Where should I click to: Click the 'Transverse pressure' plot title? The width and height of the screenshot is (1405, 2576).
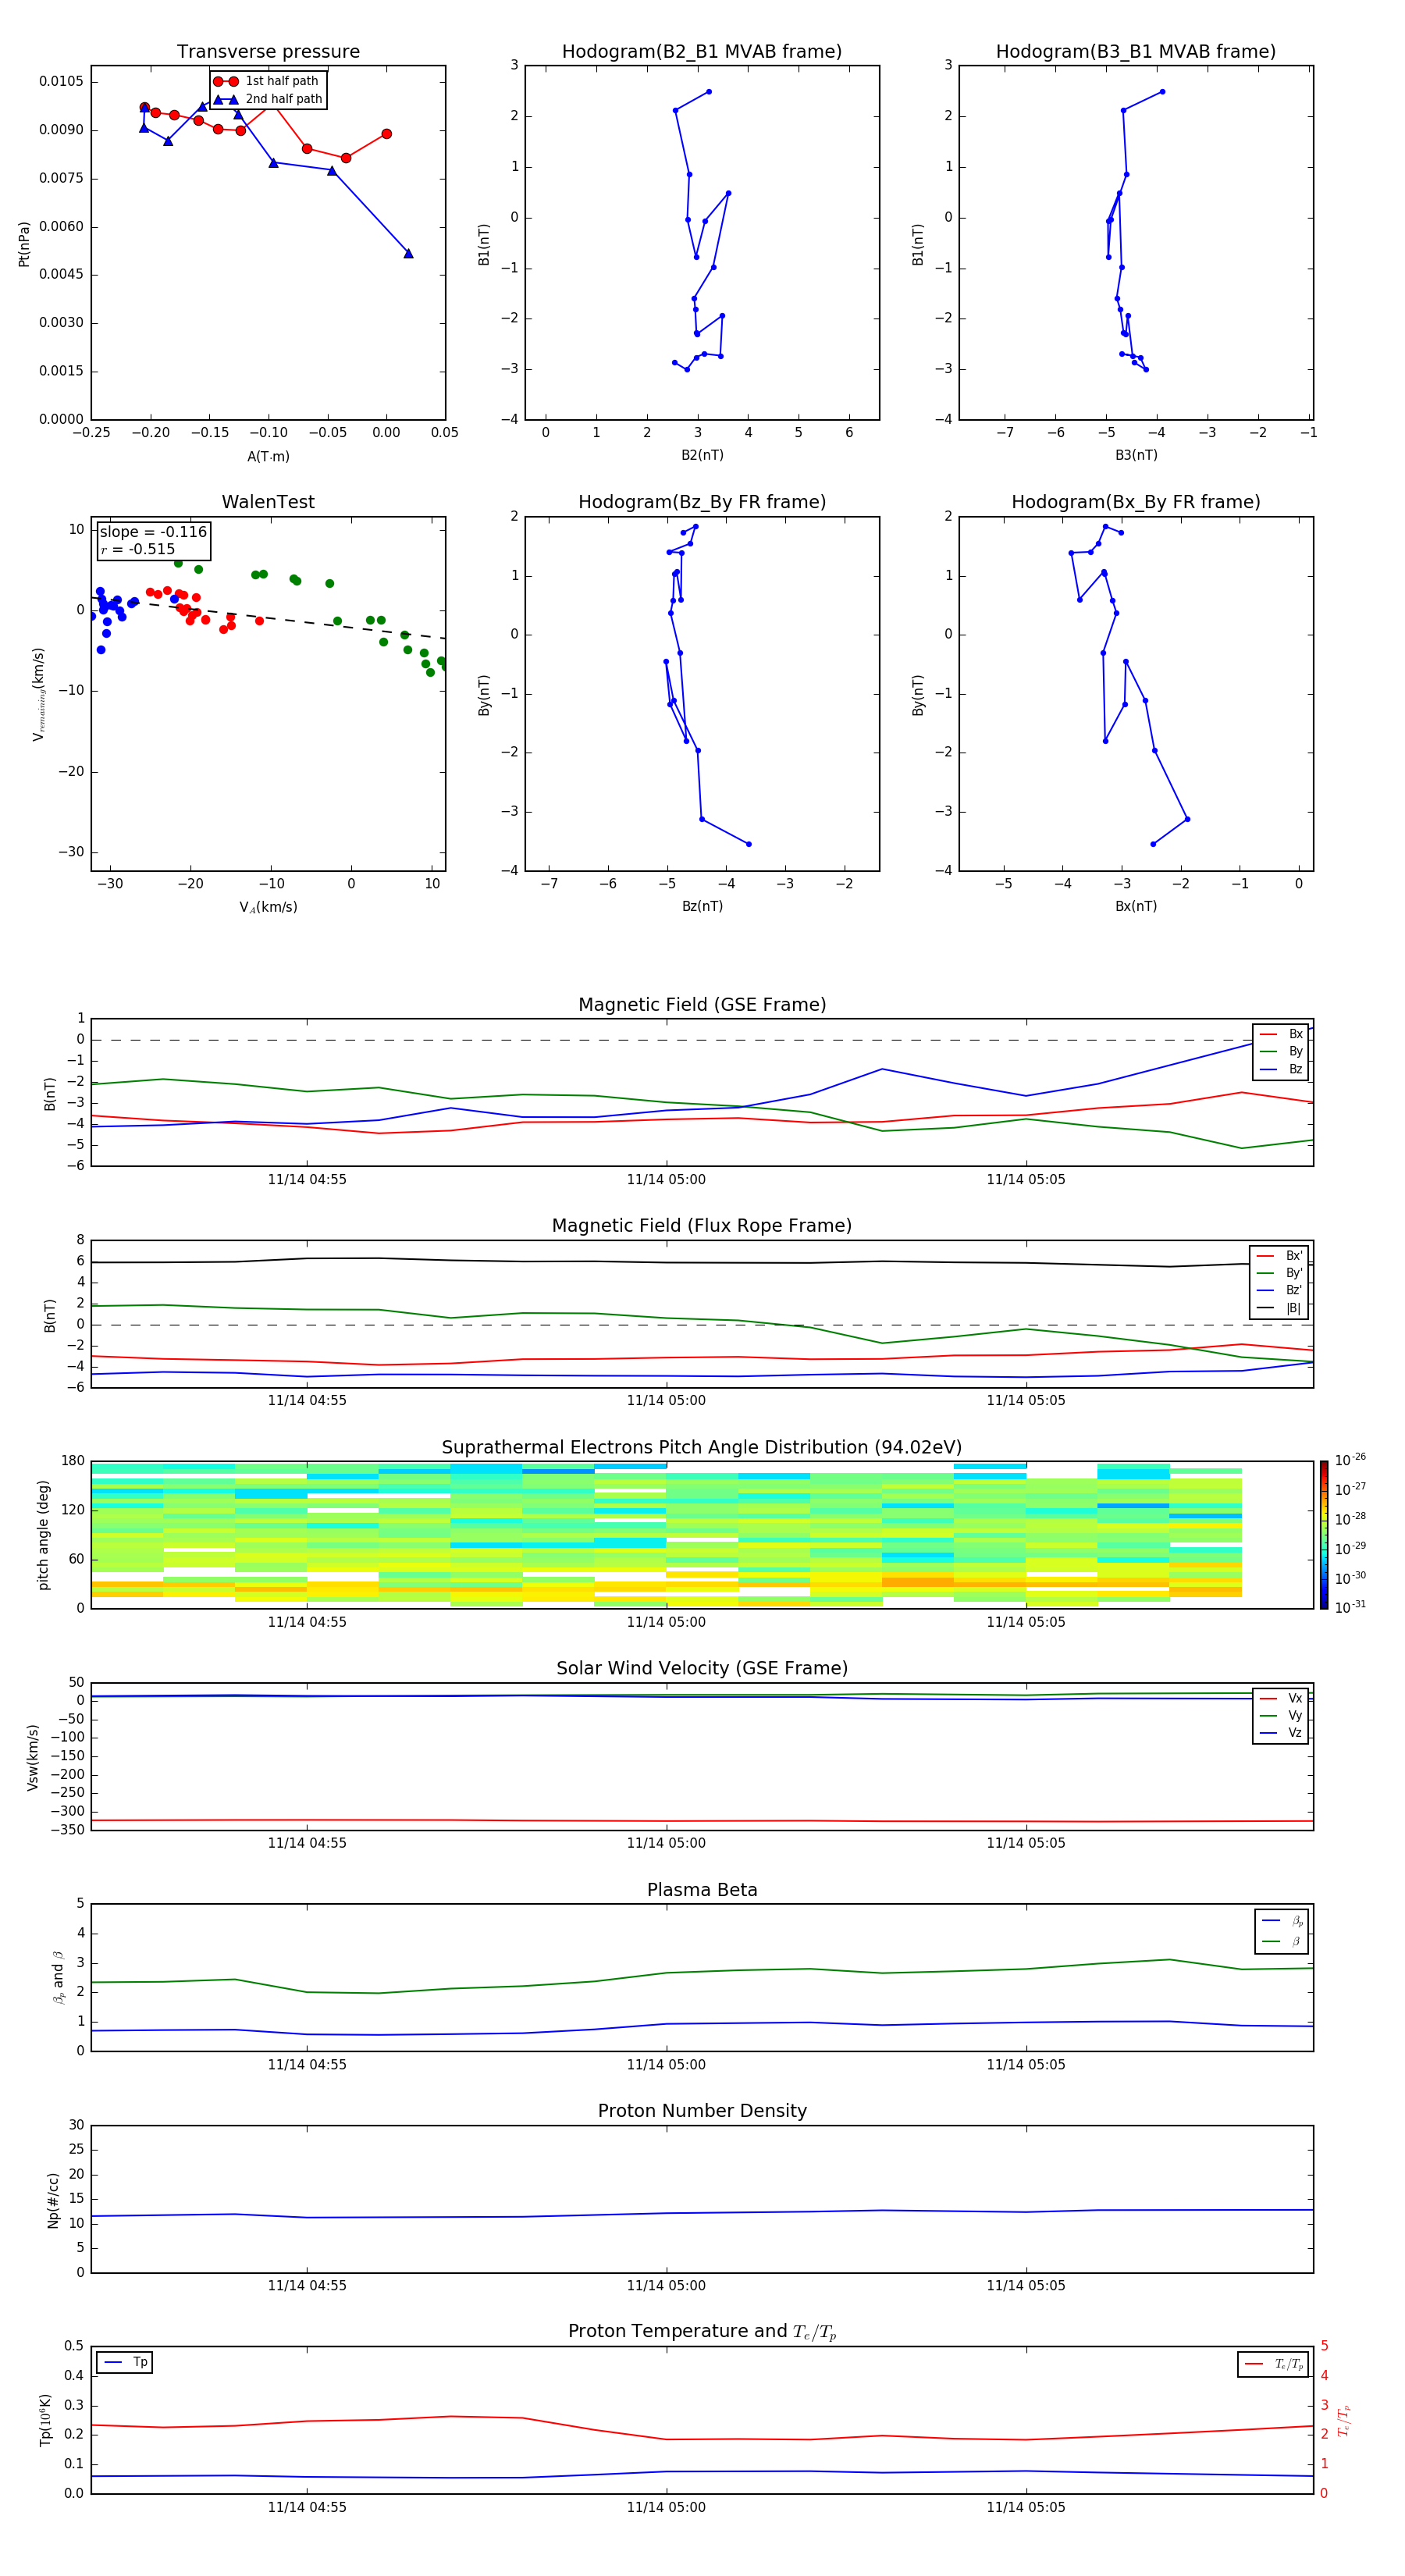click(268, 52)
